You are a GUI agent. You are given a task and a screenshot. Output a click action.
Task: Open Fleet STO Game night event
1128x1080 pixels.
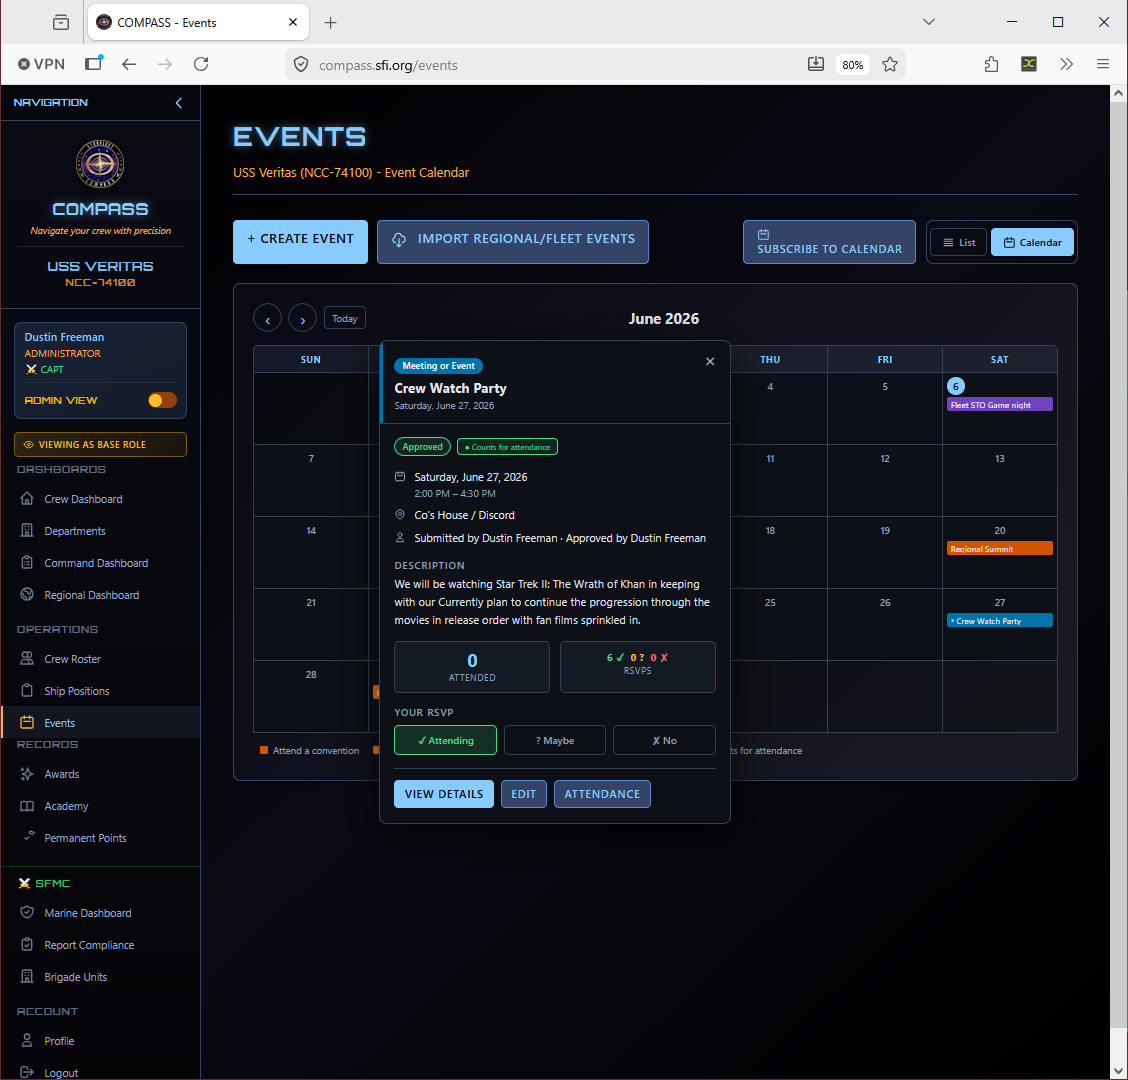click(999, 404)
